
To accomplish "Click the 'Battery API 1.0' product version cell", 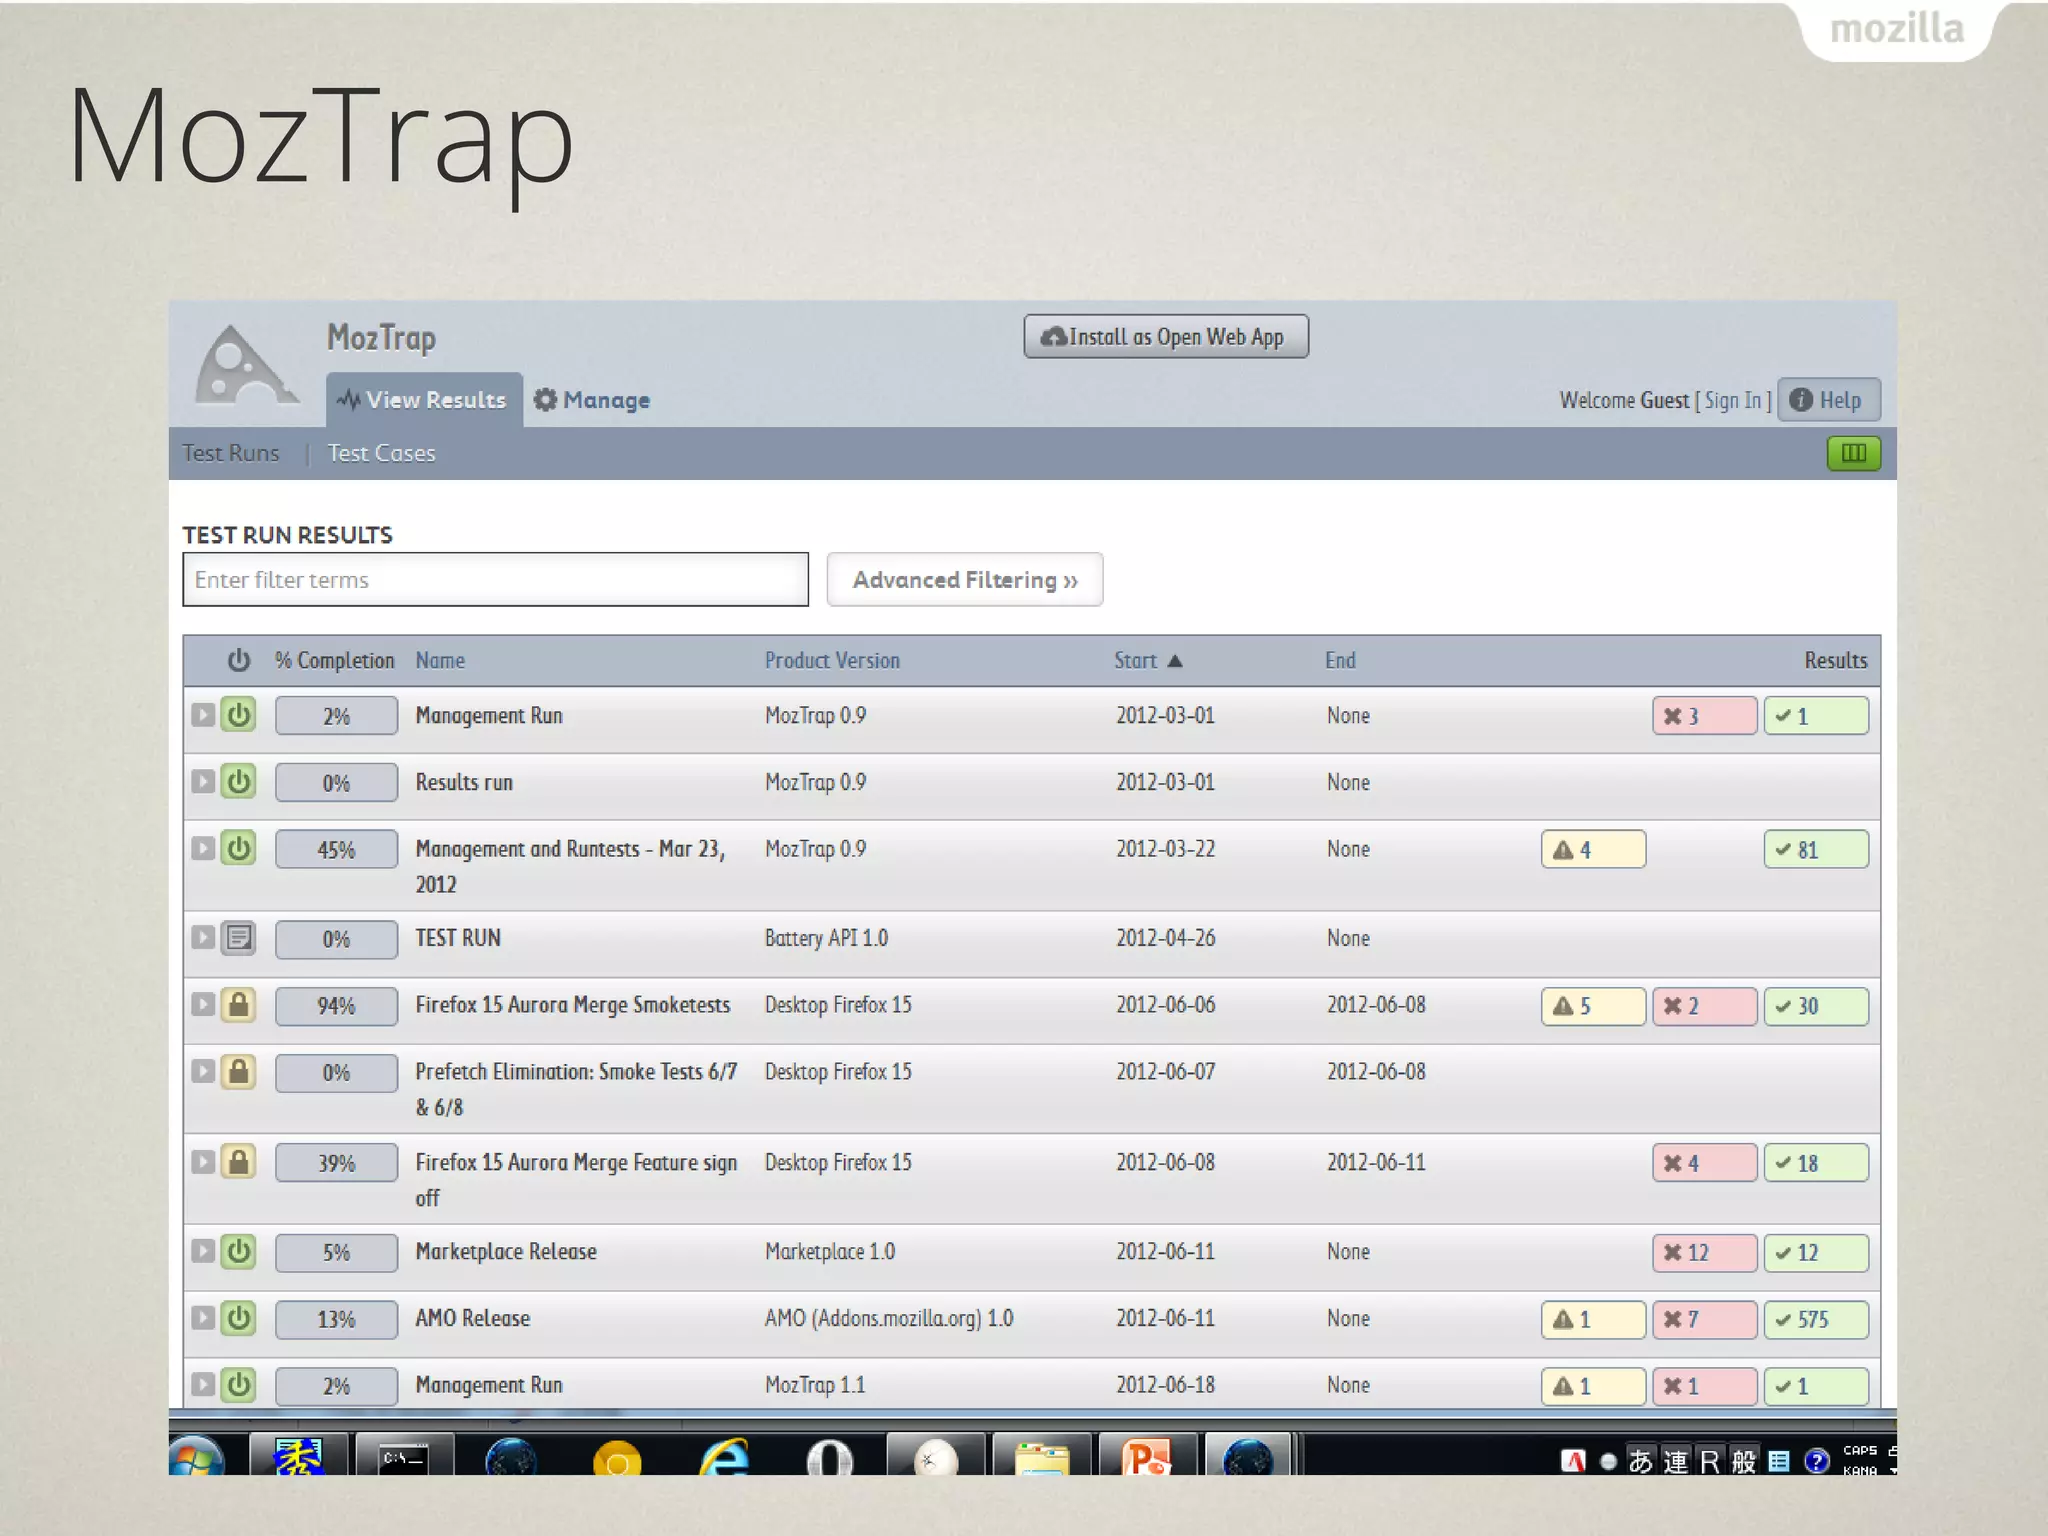I will click(826, 938).
